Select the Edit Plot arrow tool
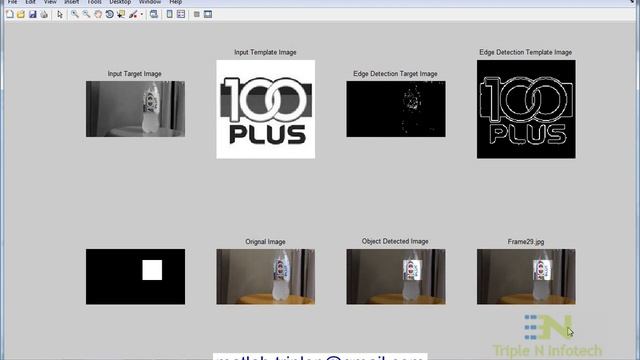 point(60,15)
